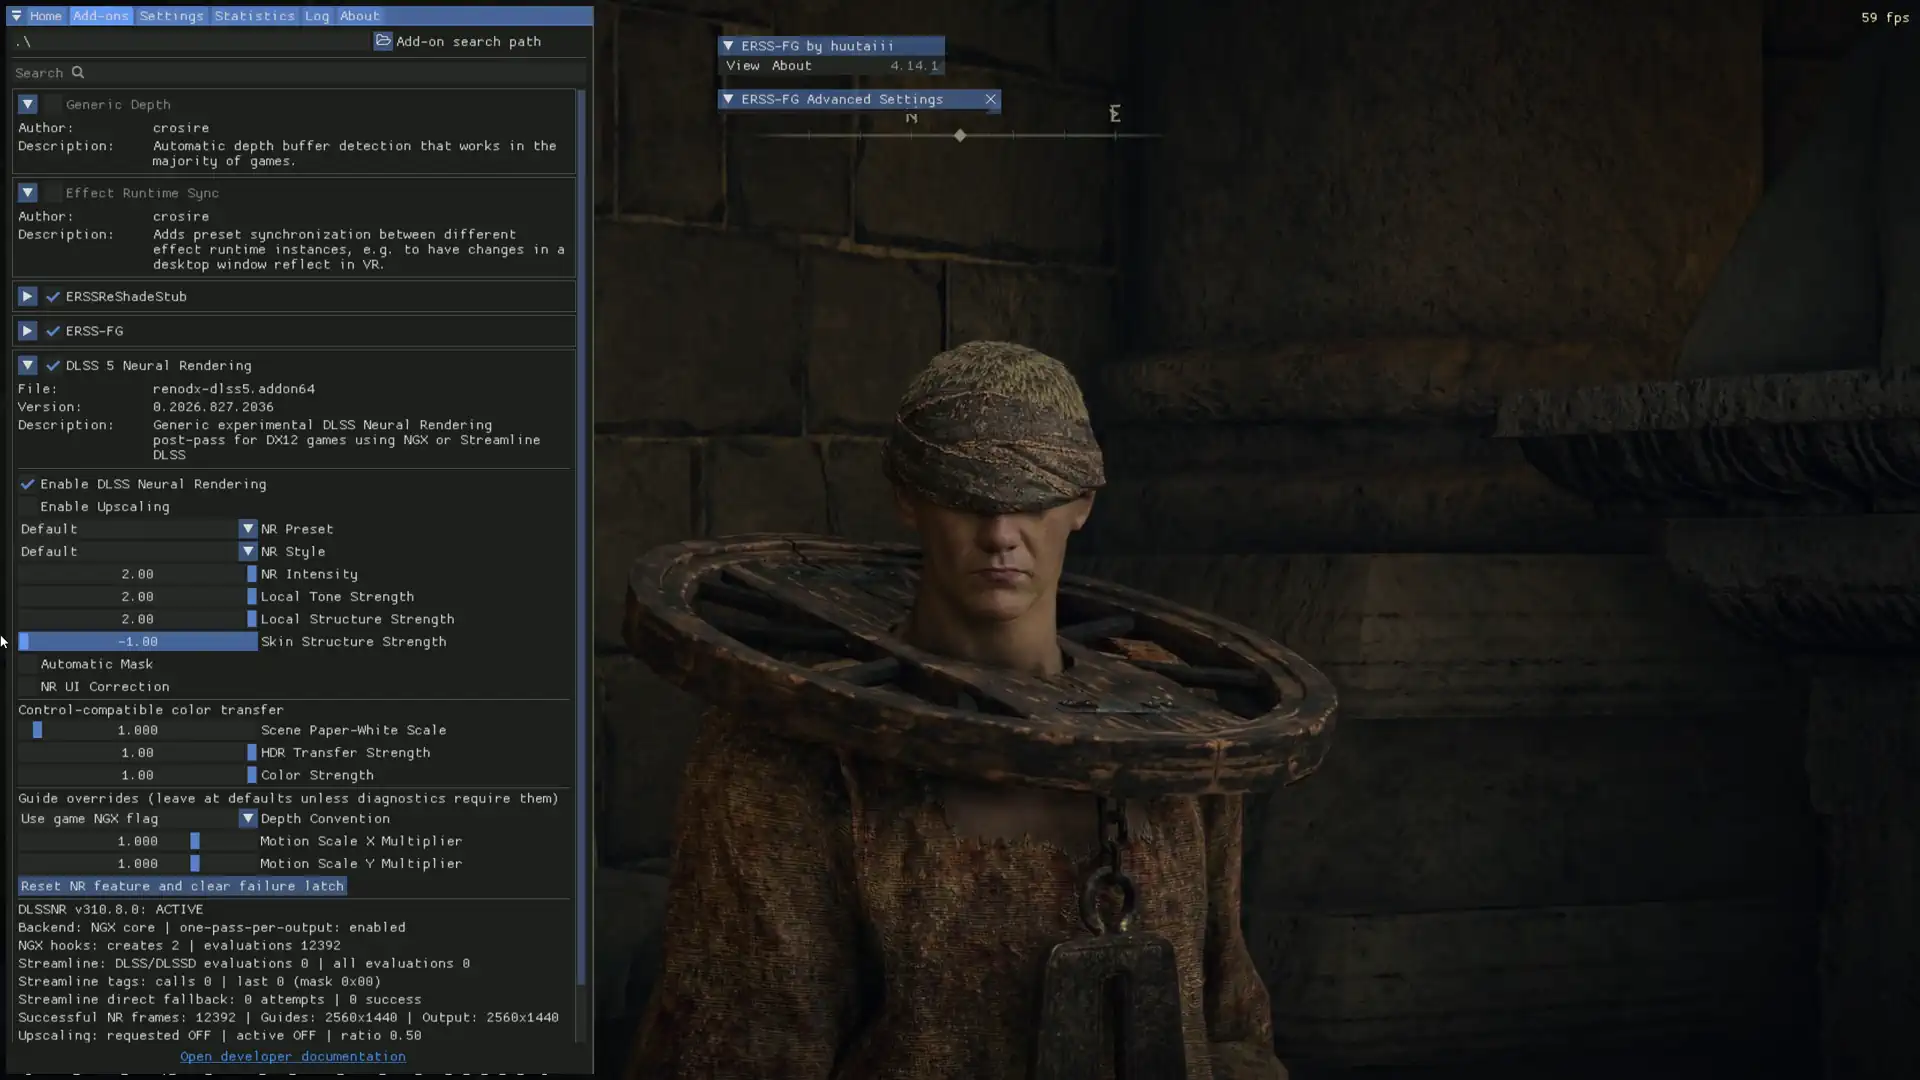Click the Upscaling: requested OFF status line
1920x1080 pixels.
tap(220, 1036)
